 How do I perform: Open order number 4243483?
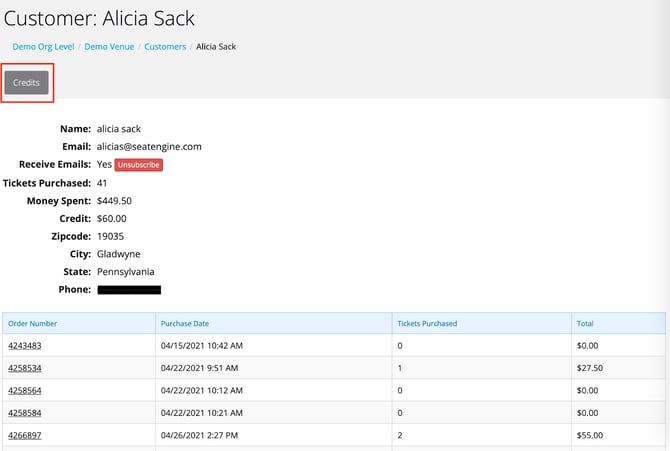pyautogui.click(x=24, y=346)
